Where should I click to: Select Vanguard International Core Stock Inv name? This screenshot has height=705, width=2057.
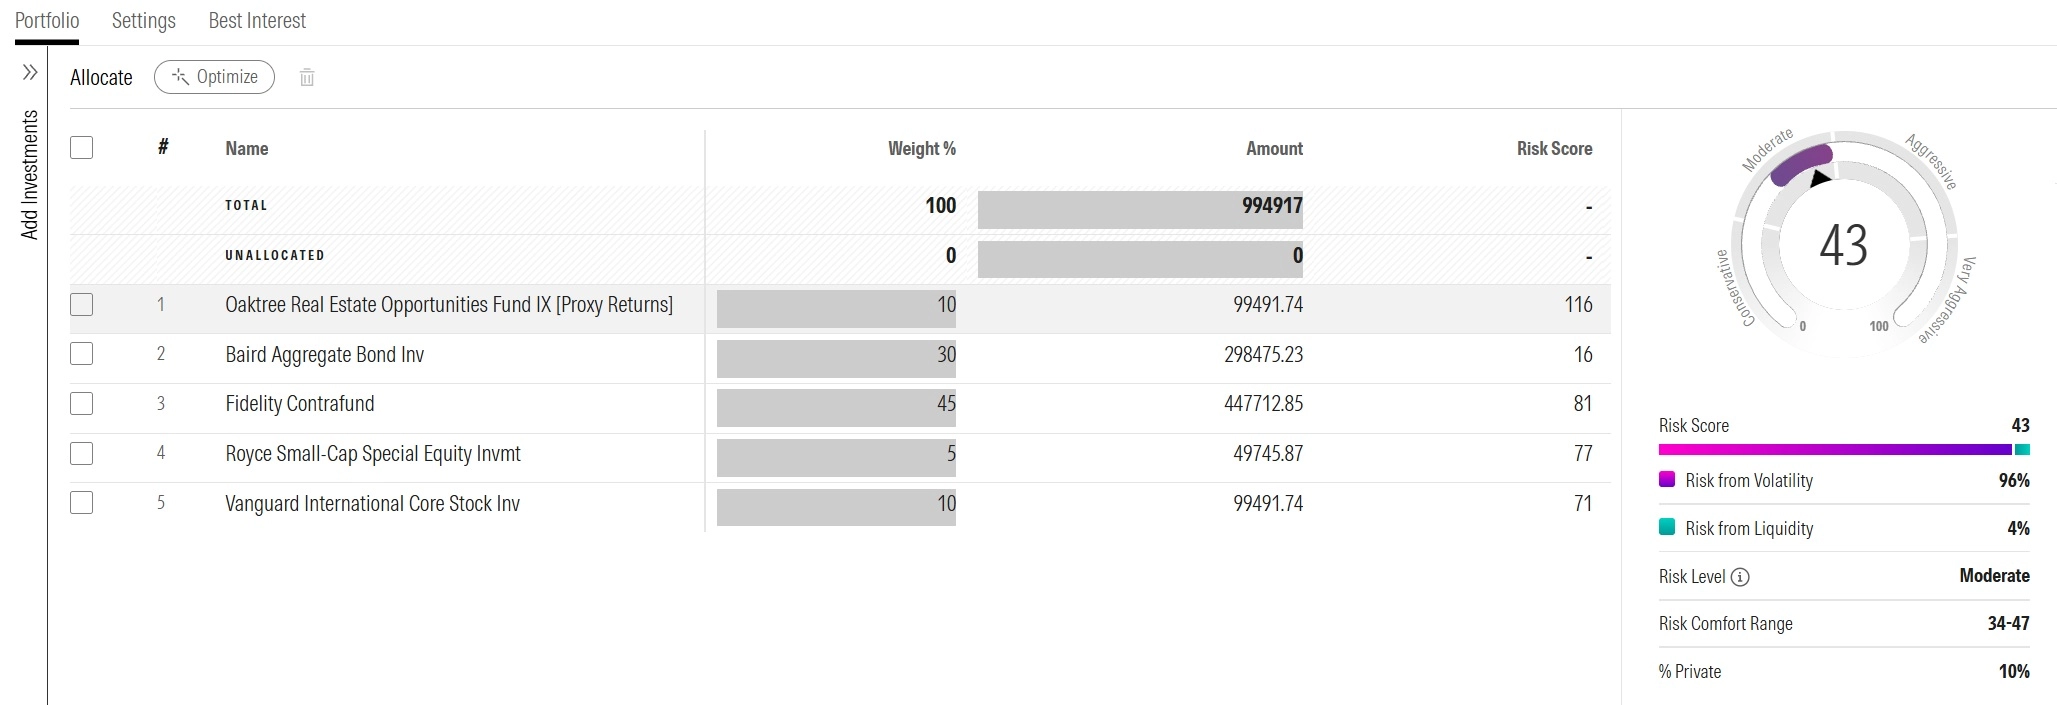pyautogui.click(x=373, y=504)
